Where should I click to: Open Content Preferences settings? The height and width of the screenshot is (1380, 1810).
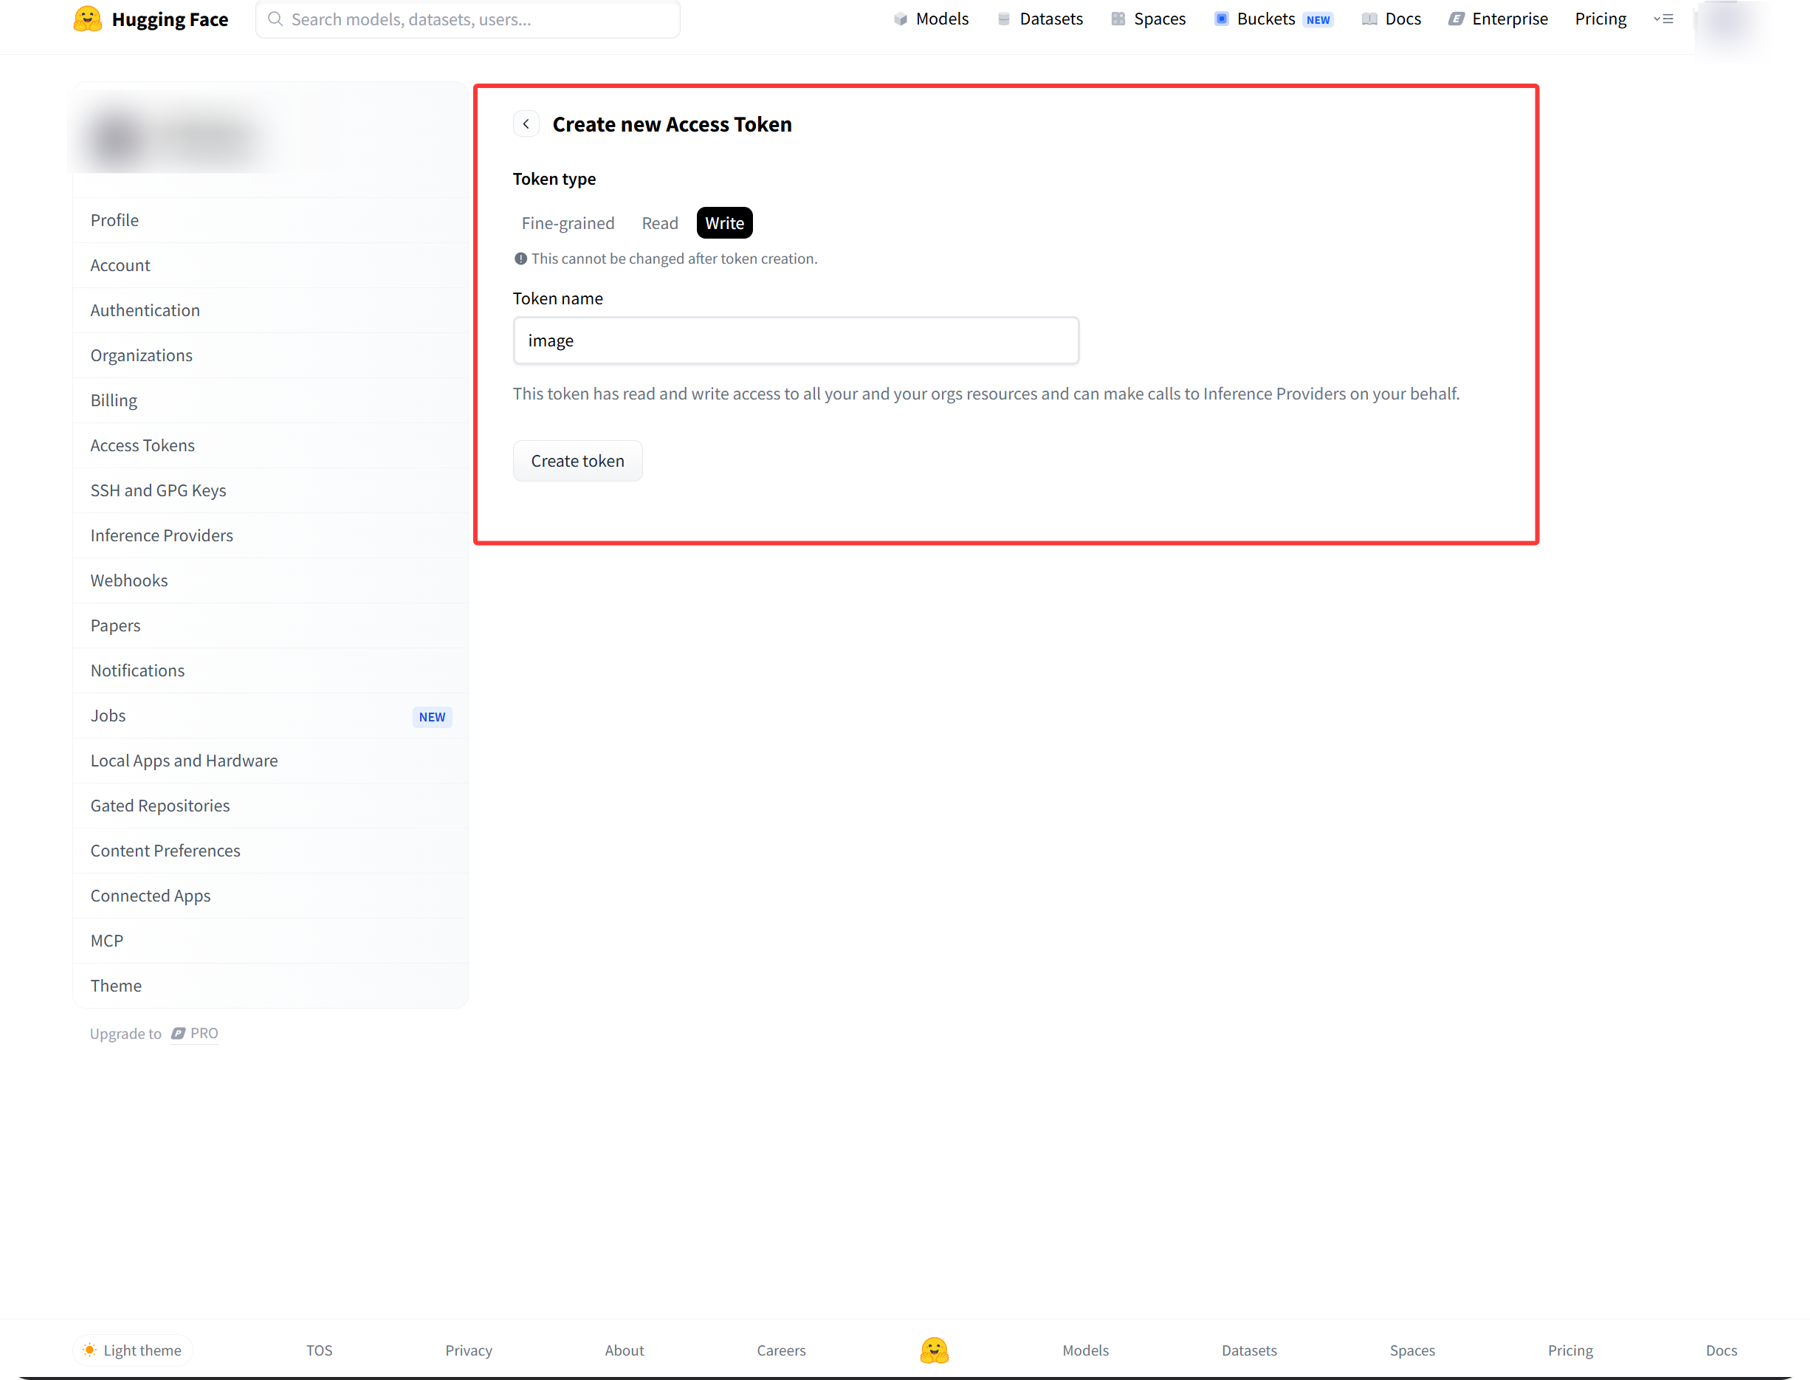click(270, 850)
